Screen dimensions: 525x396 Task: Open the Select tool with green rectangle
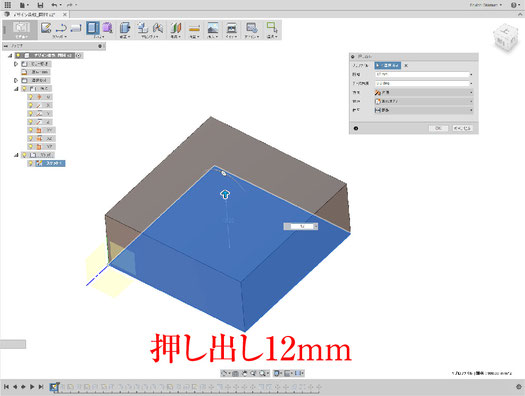pyautogui.click(x=272, y=28)
